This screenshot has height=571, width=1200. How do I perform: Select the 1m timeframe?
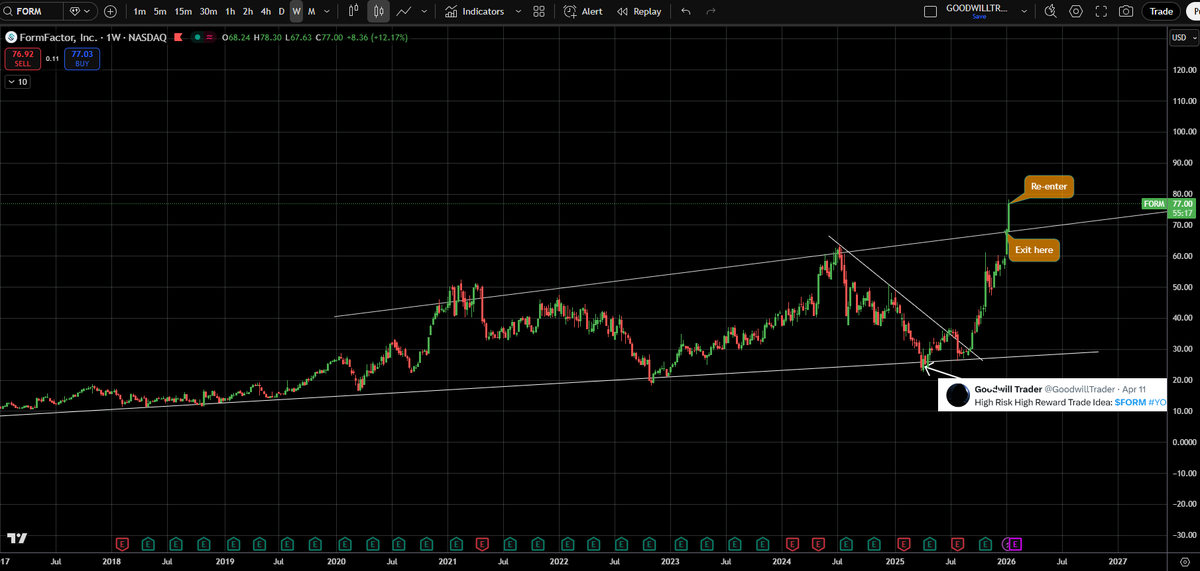click(139, 12)
